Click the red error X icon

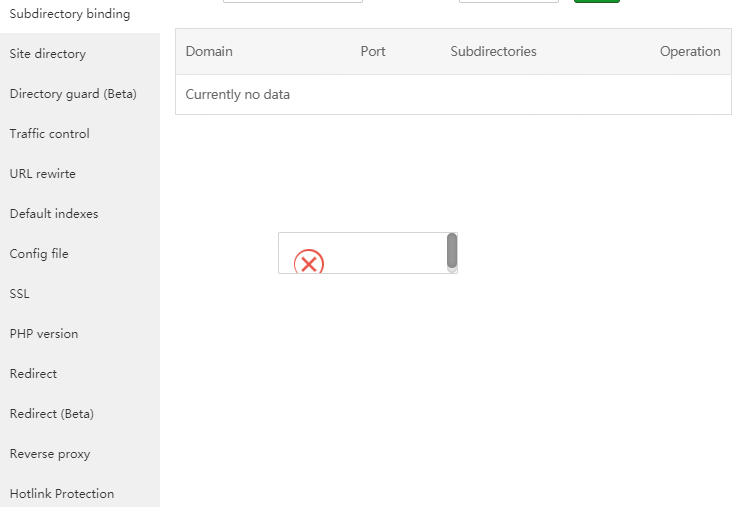tap(309, 263)
